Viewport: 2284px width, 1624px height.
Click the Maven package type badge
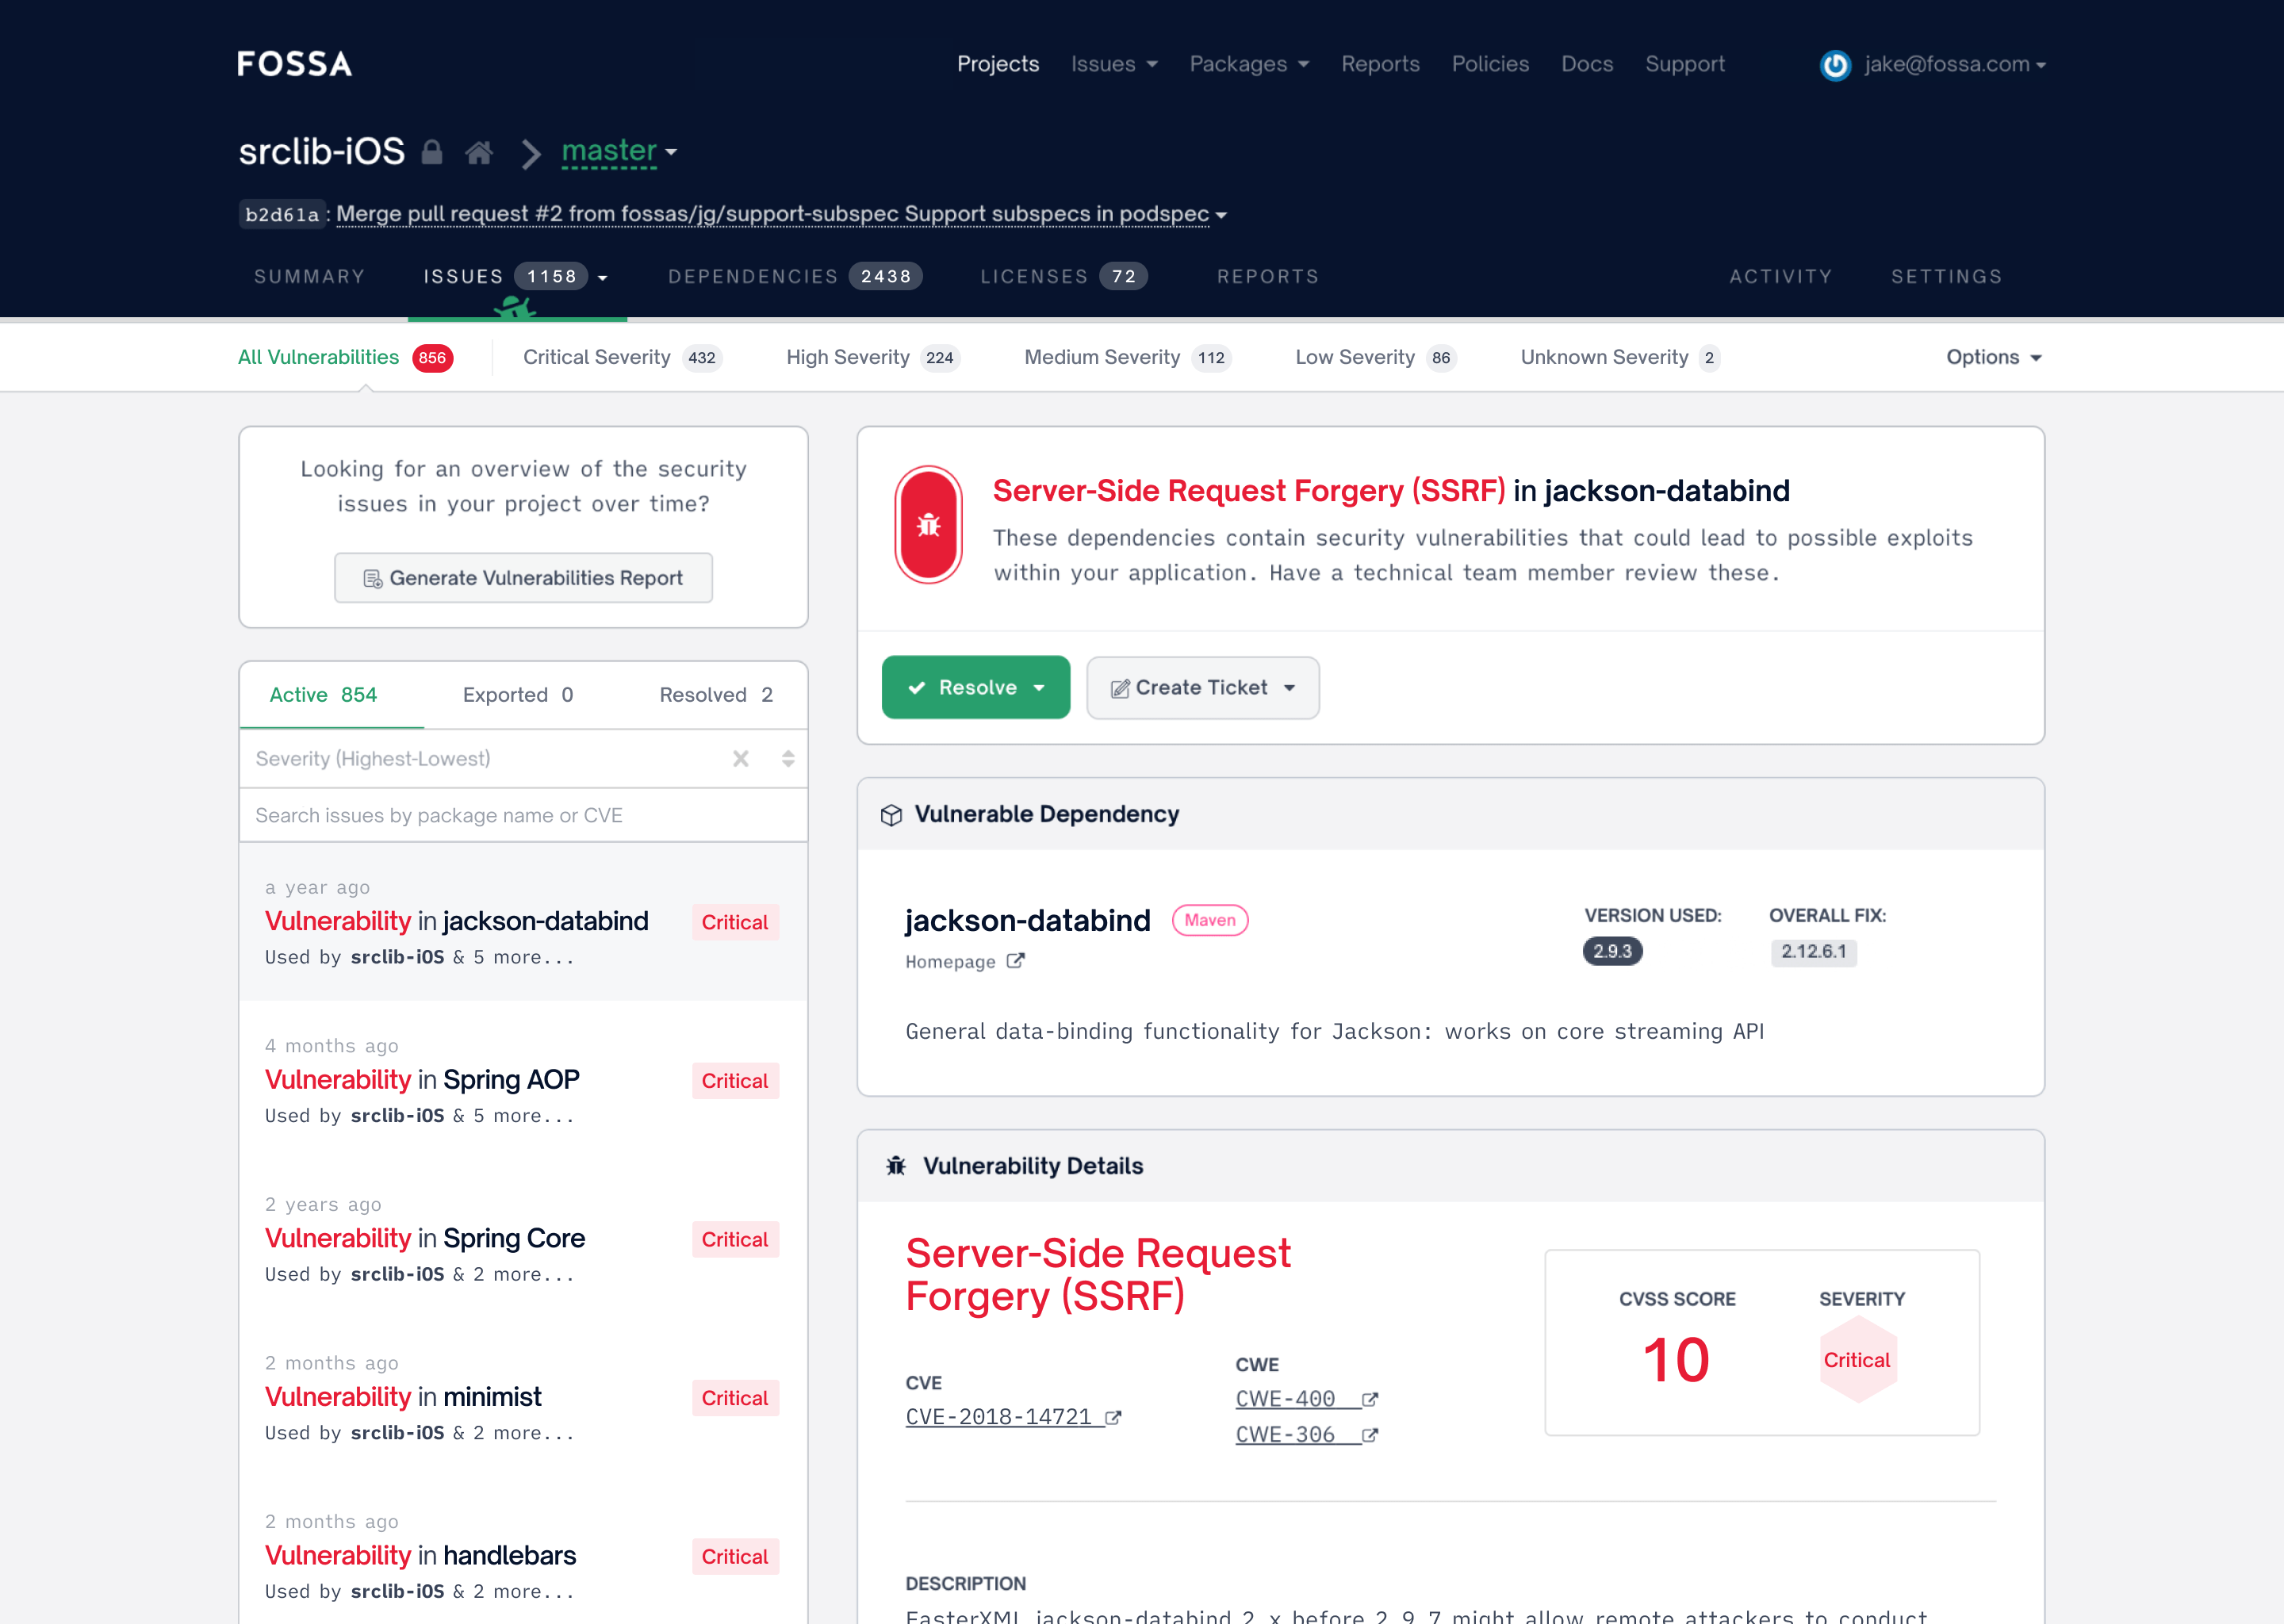[x=1210, y=920]
